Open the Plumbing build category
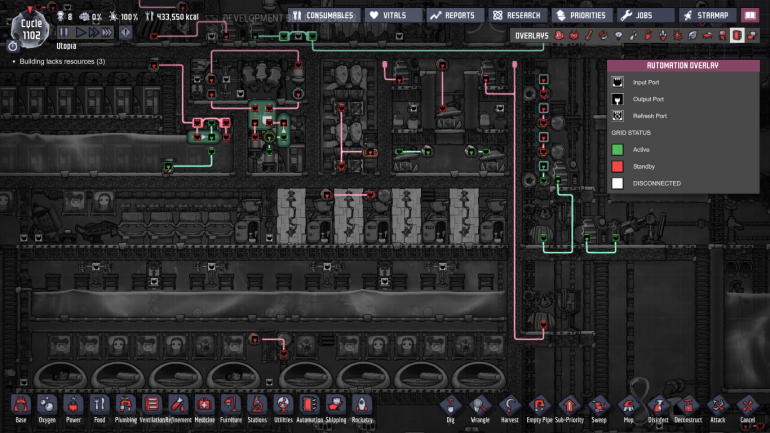This screenshot has width=770, height=433. 126,408
